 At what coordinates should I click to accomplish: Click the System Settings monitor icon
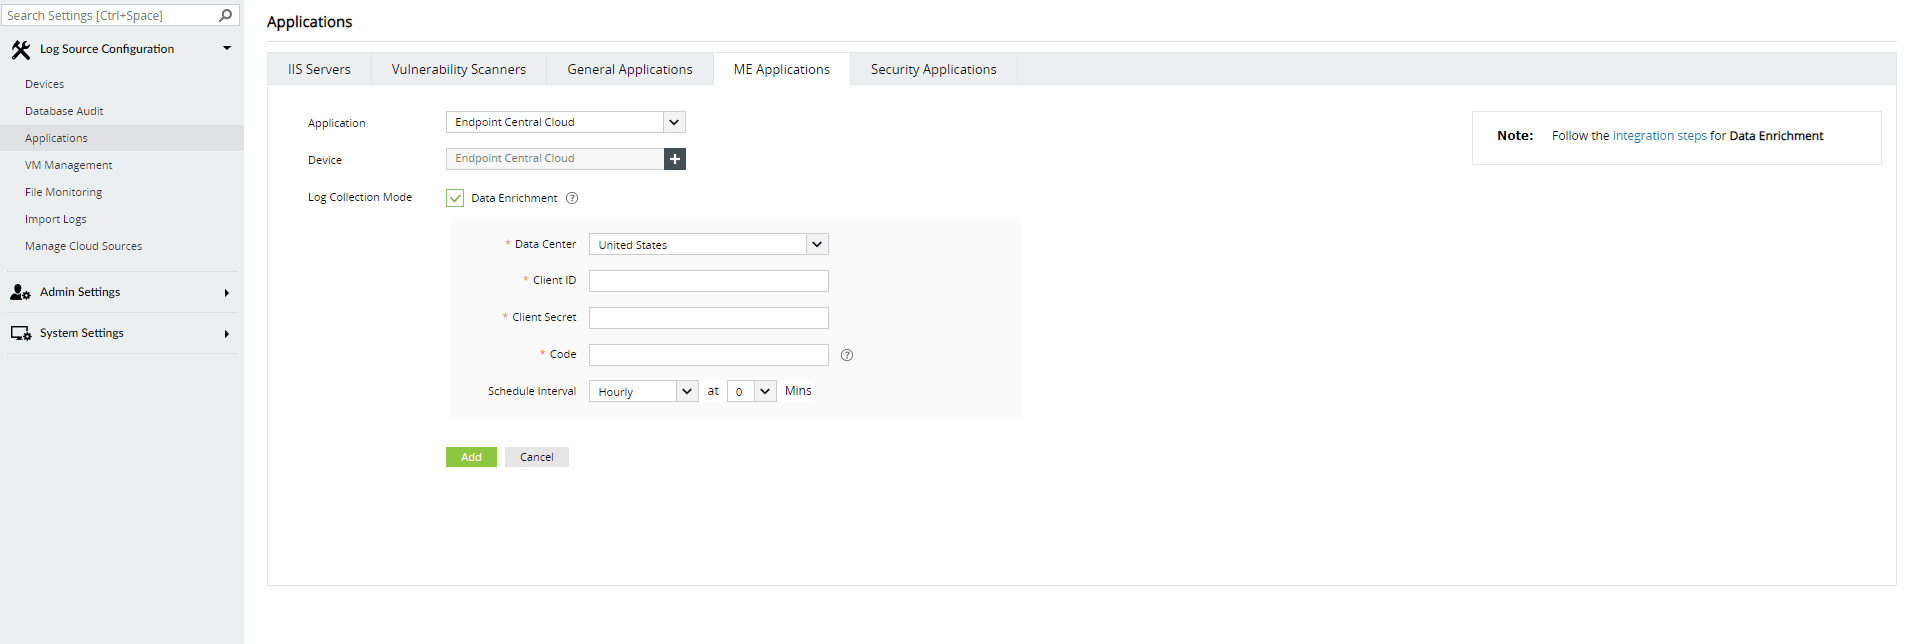(20, 333)
